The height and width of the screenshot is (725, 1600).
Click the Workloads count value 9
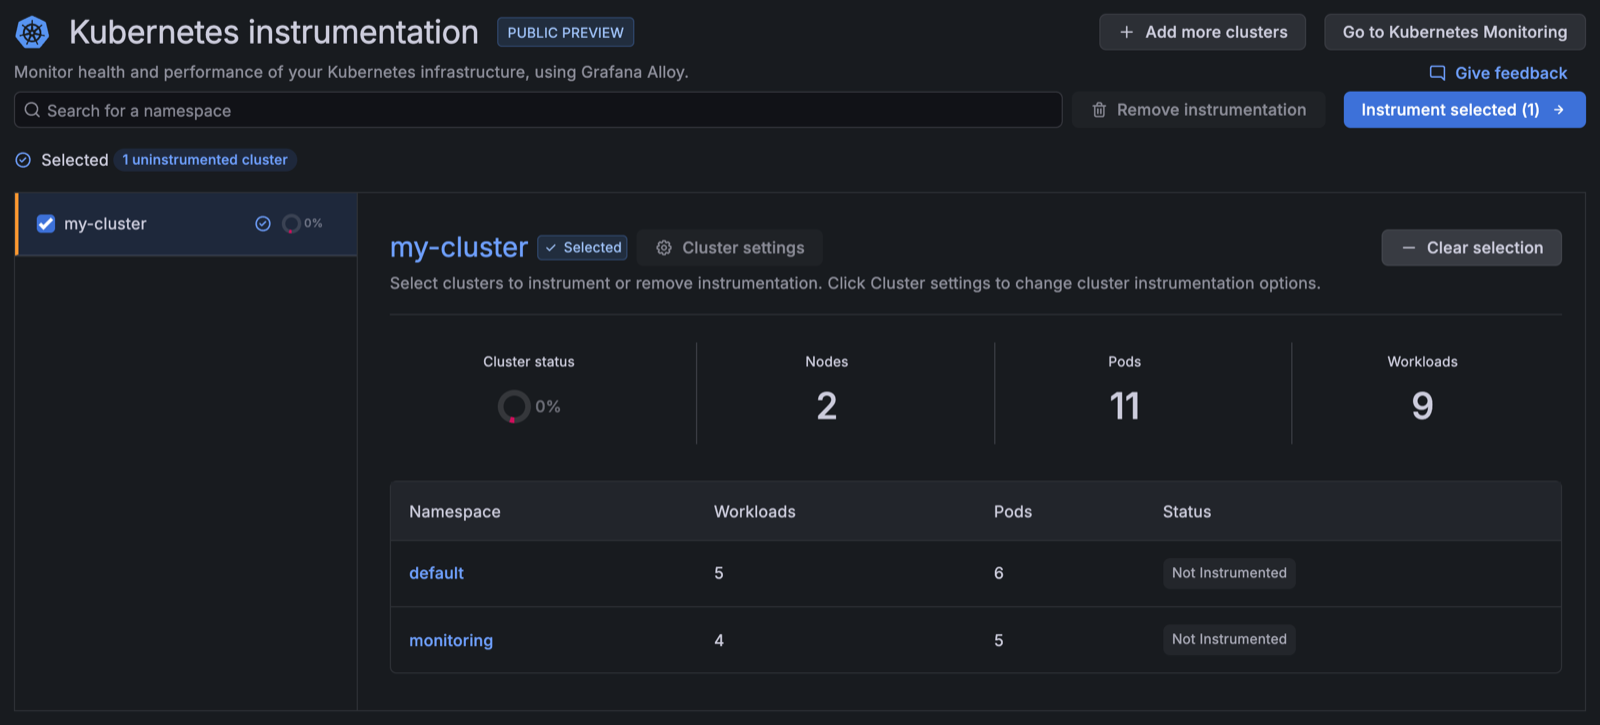1422,406
